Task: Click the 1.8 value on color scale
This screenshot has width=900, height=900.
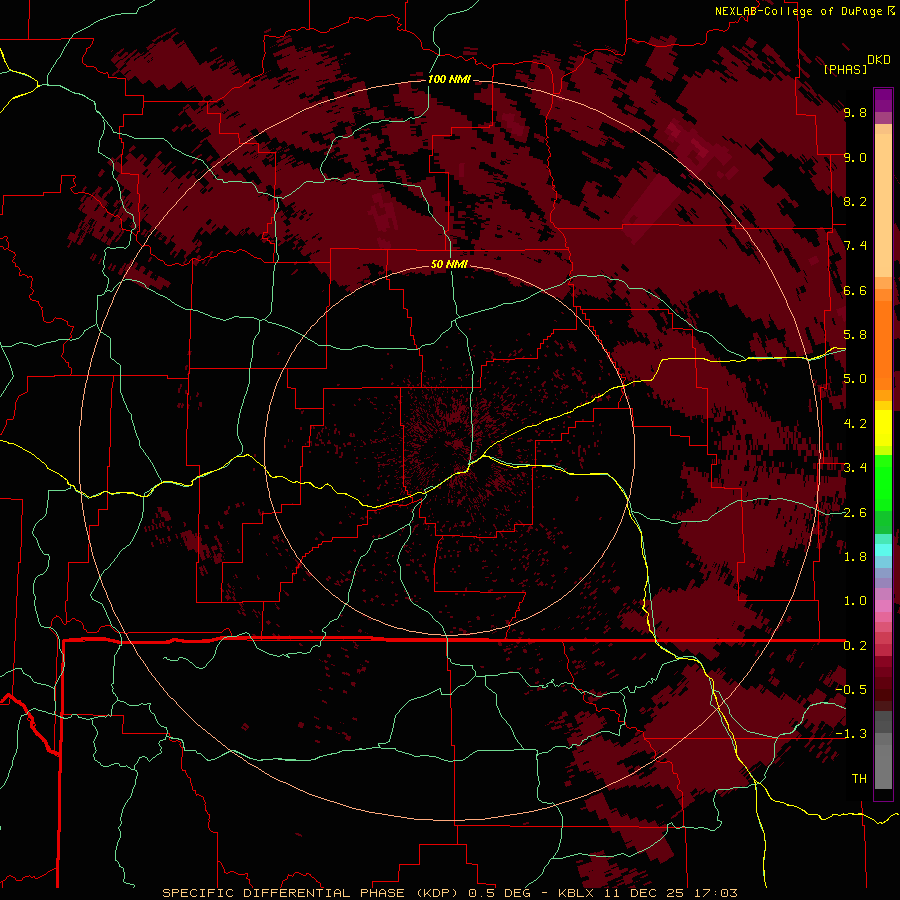Action: pos(855,557)
